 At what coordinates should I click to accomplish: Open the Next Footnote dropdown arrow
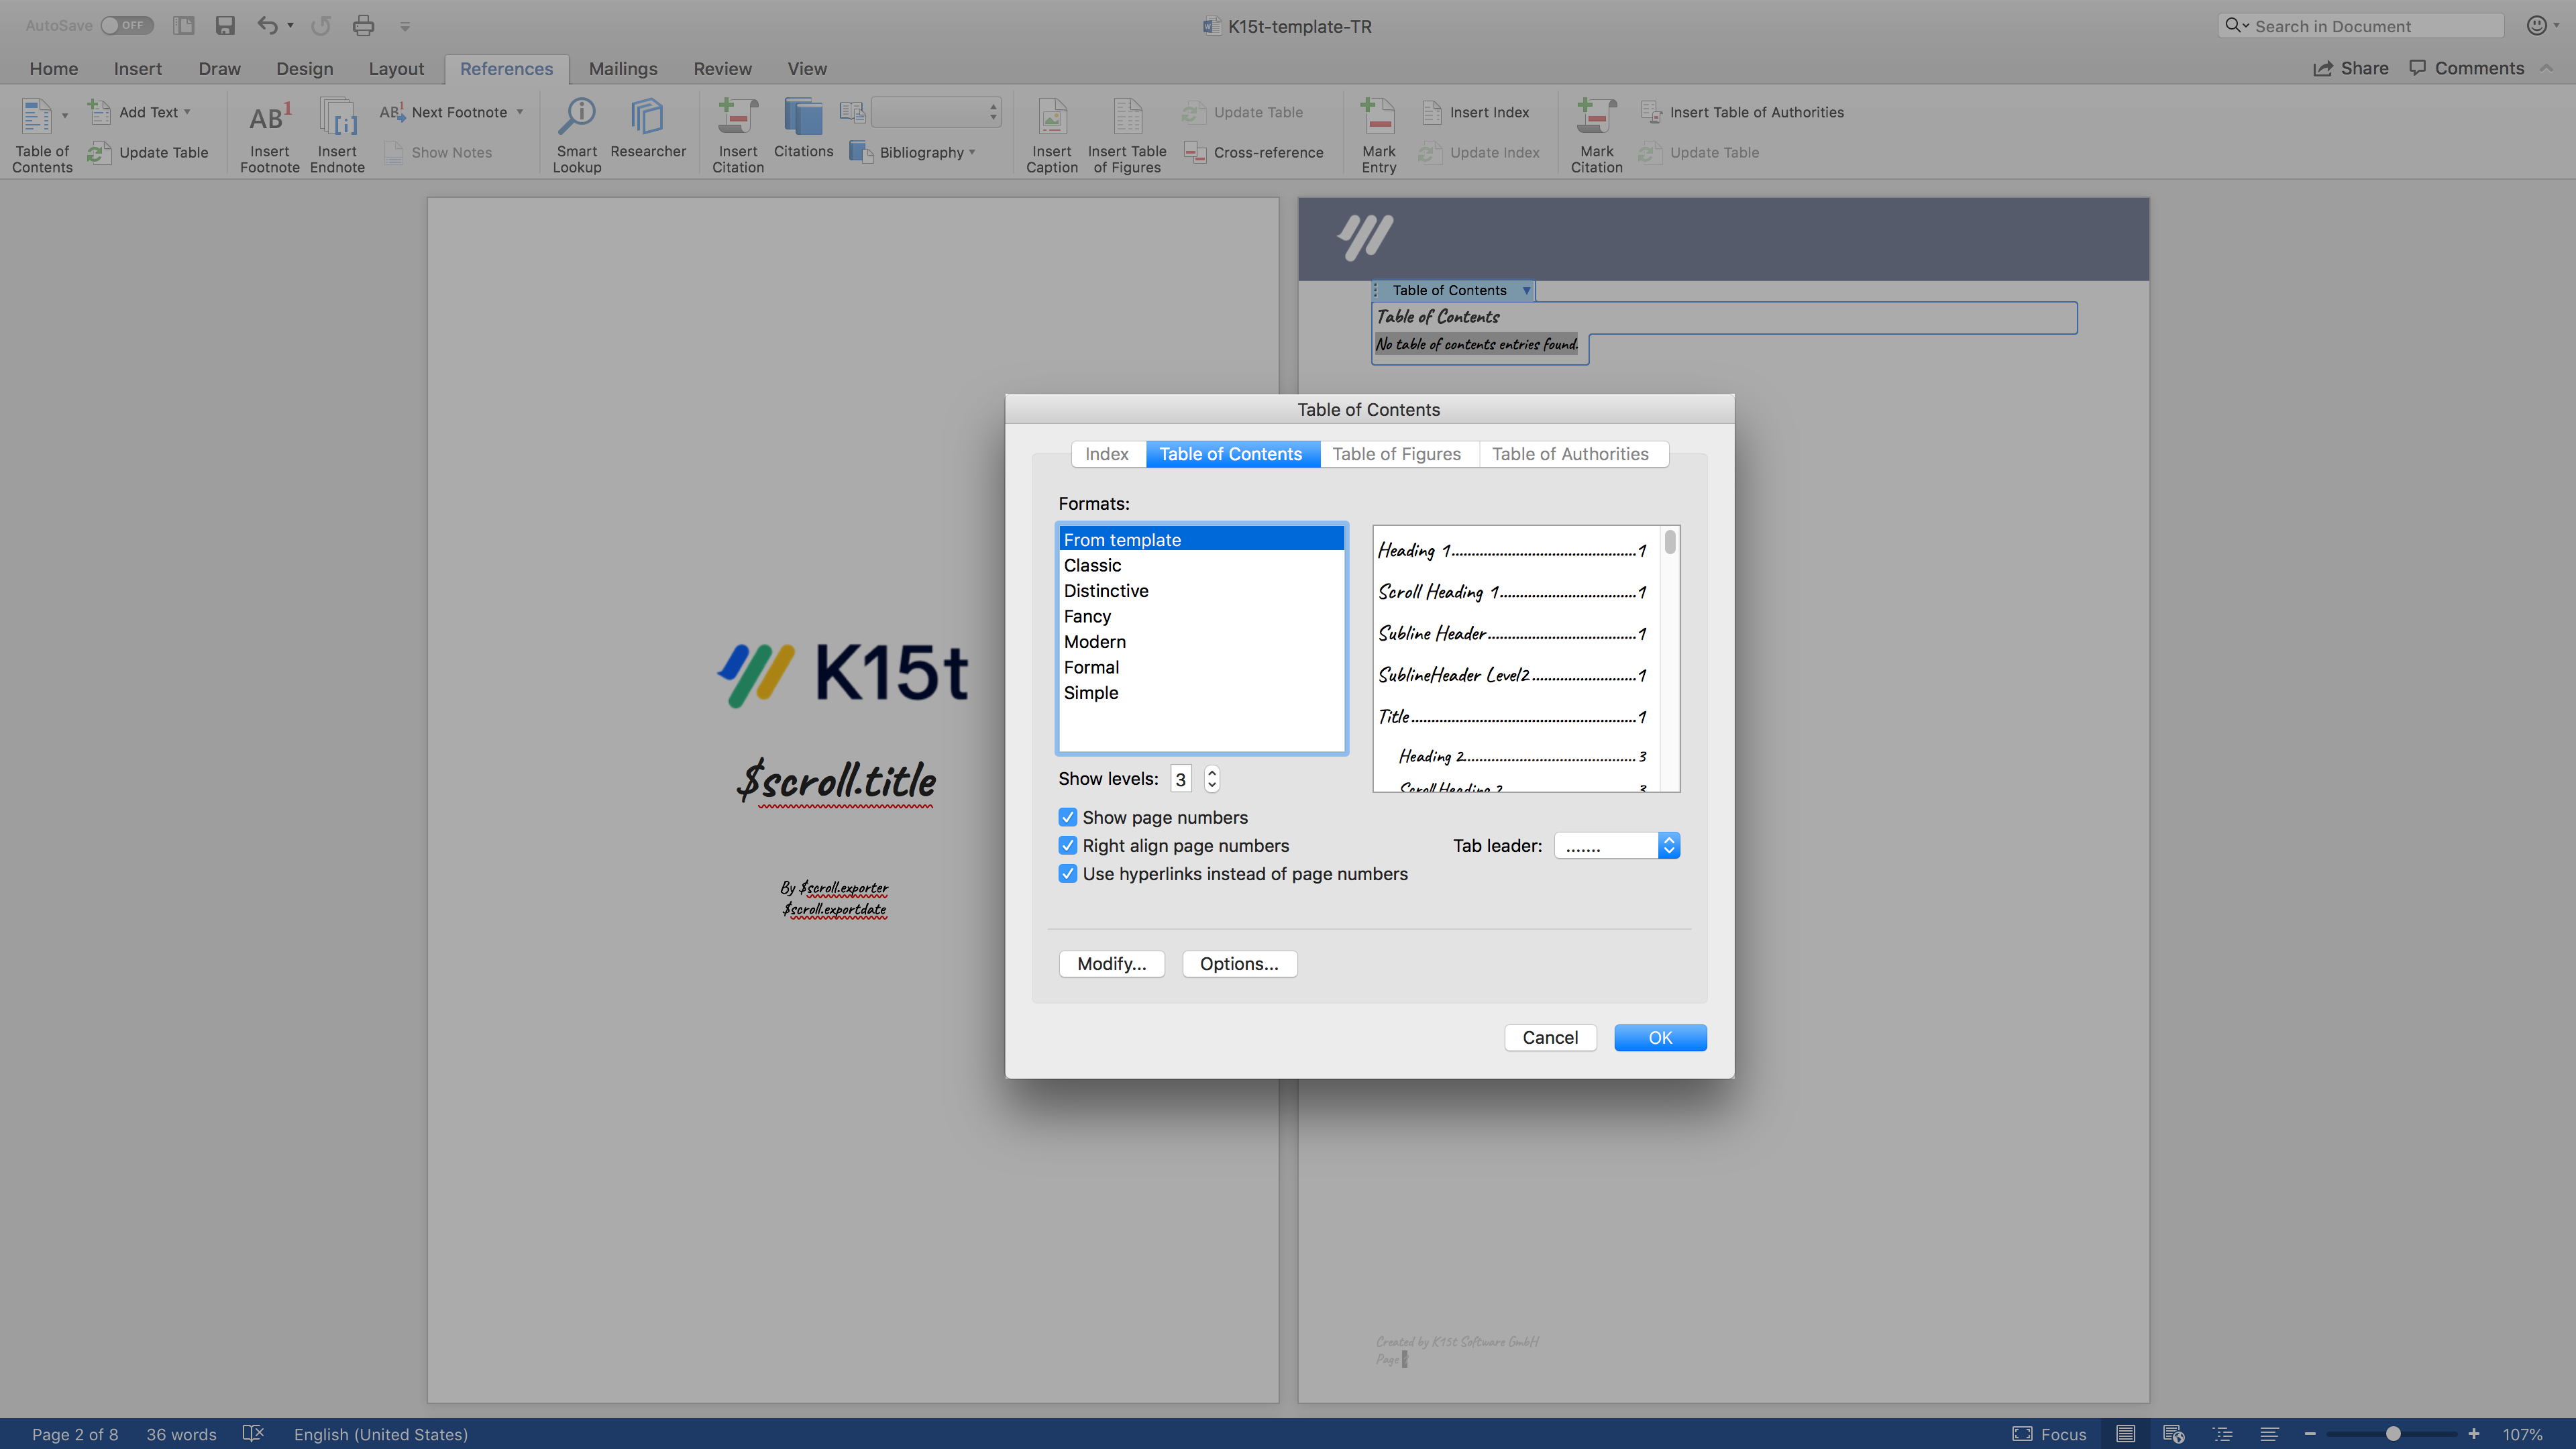520,112
